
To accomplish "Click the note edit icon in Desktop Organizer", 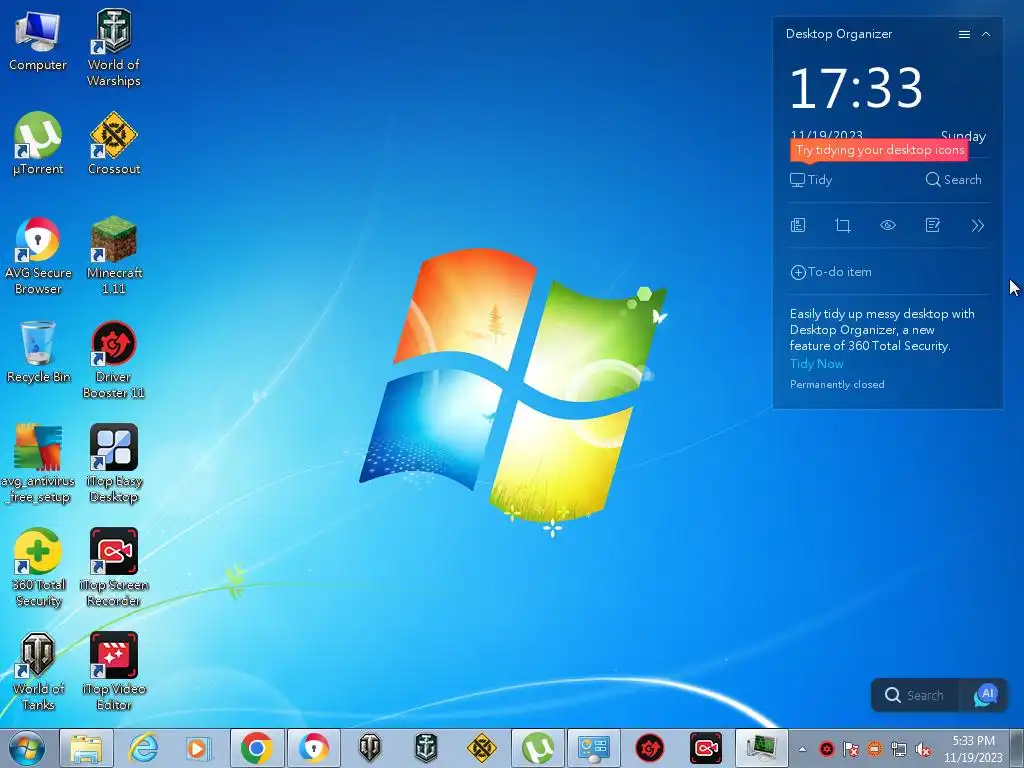I will (x=933, y=225).
